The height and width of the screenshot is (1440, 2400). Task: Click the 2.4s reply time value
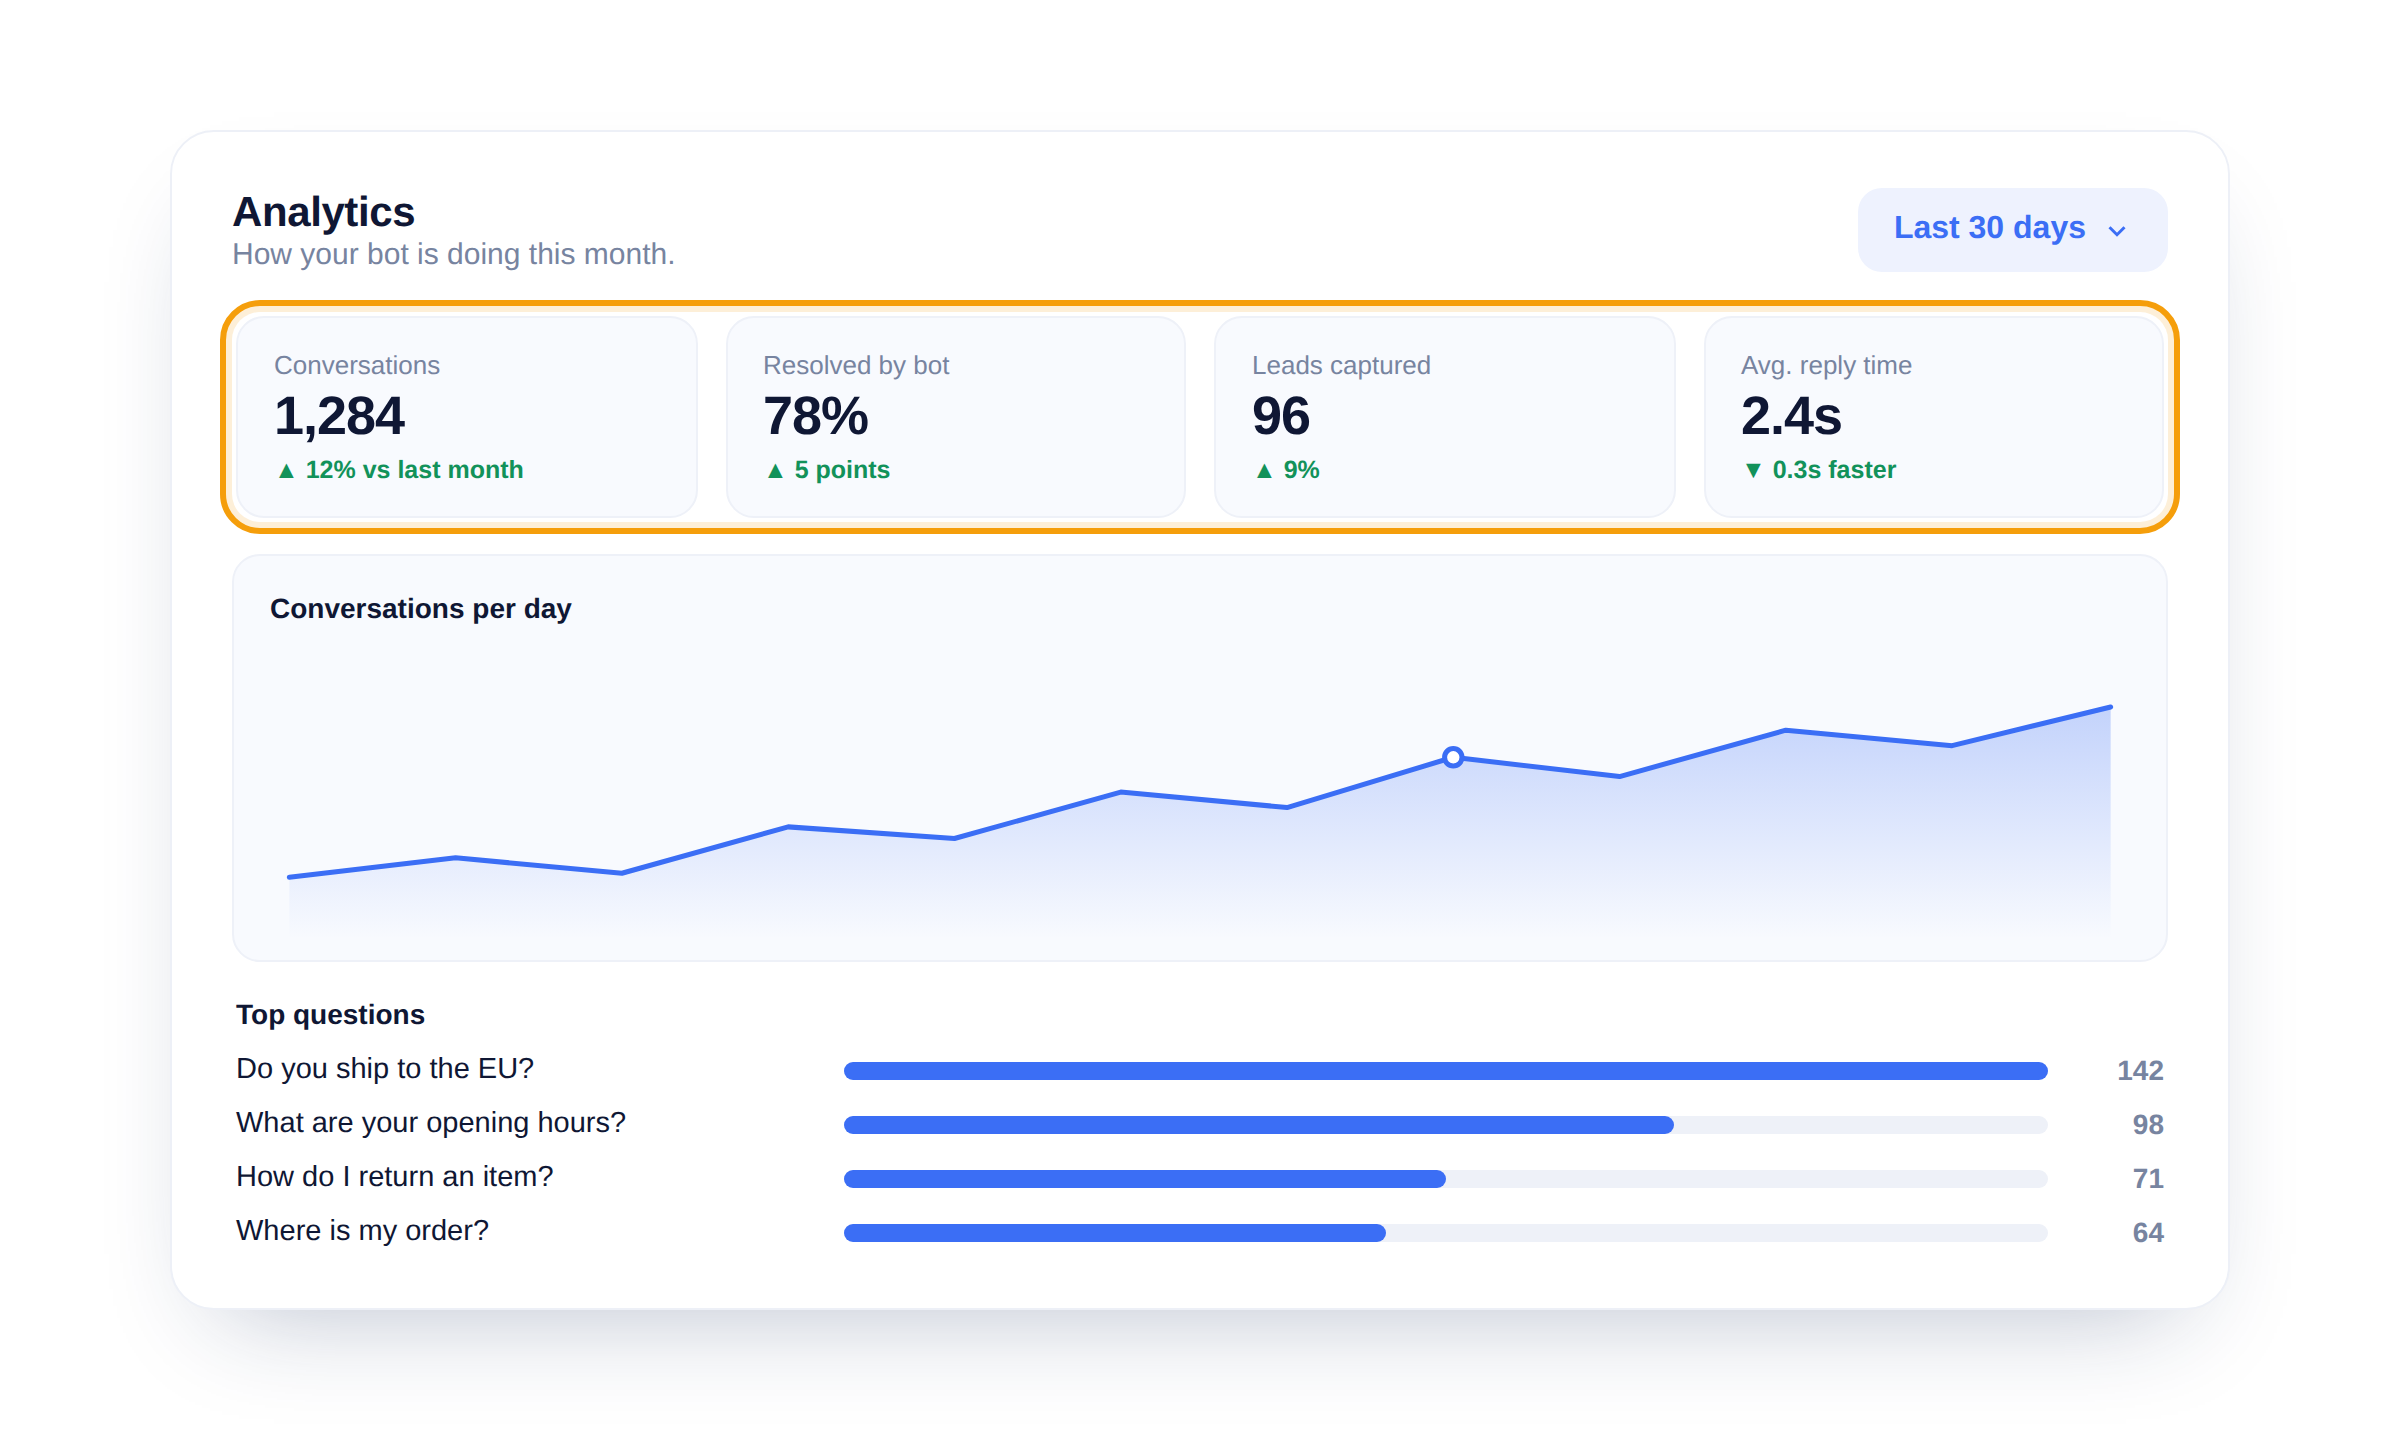[x=1791, y=416]
